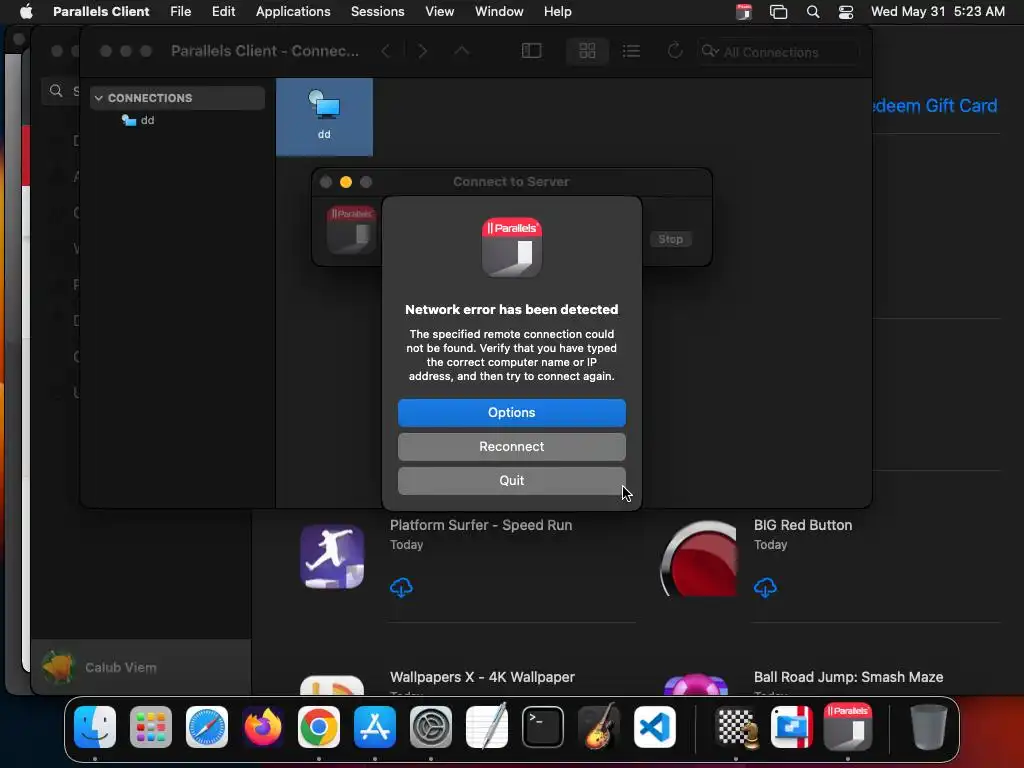
Task: Open the Edit menu
Action: point(223,12)
